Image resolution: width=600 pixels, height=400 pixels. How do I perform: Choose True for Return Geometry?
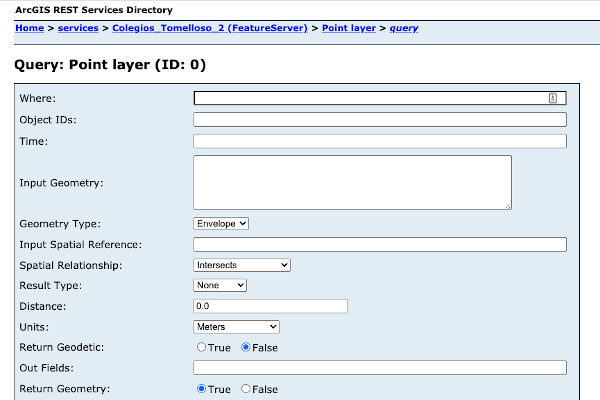202,389
